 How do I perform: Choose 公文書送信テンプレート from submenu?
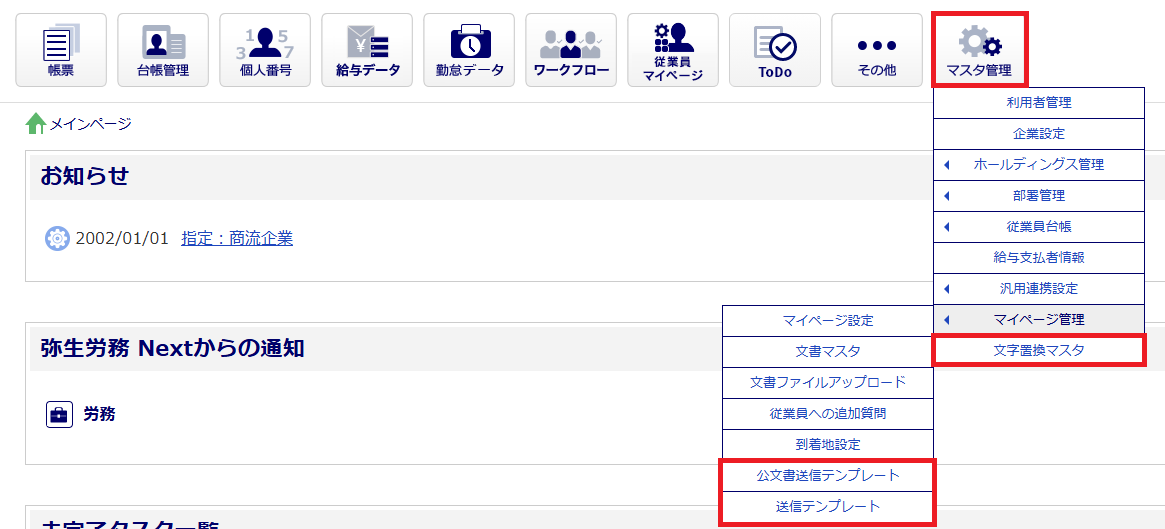(828, 476)
